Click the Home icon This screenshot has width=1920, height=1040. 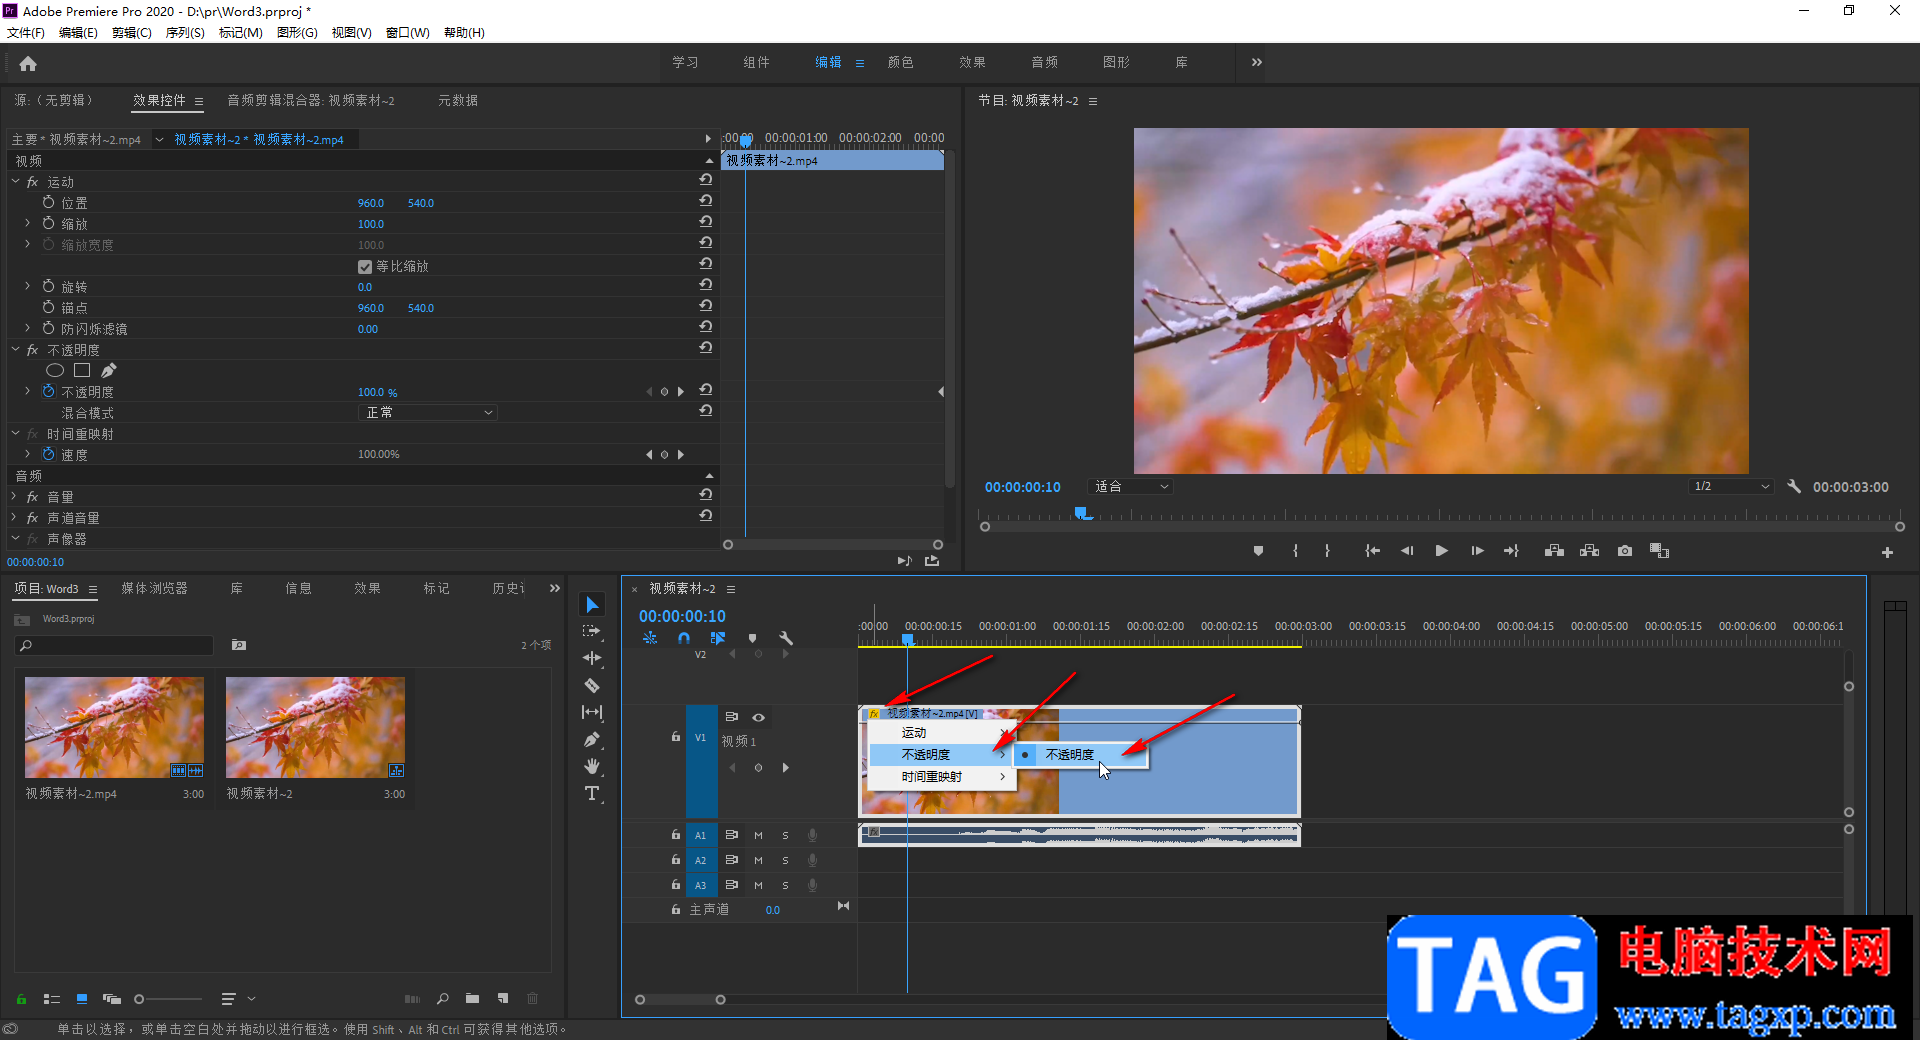tap(28, 63)
